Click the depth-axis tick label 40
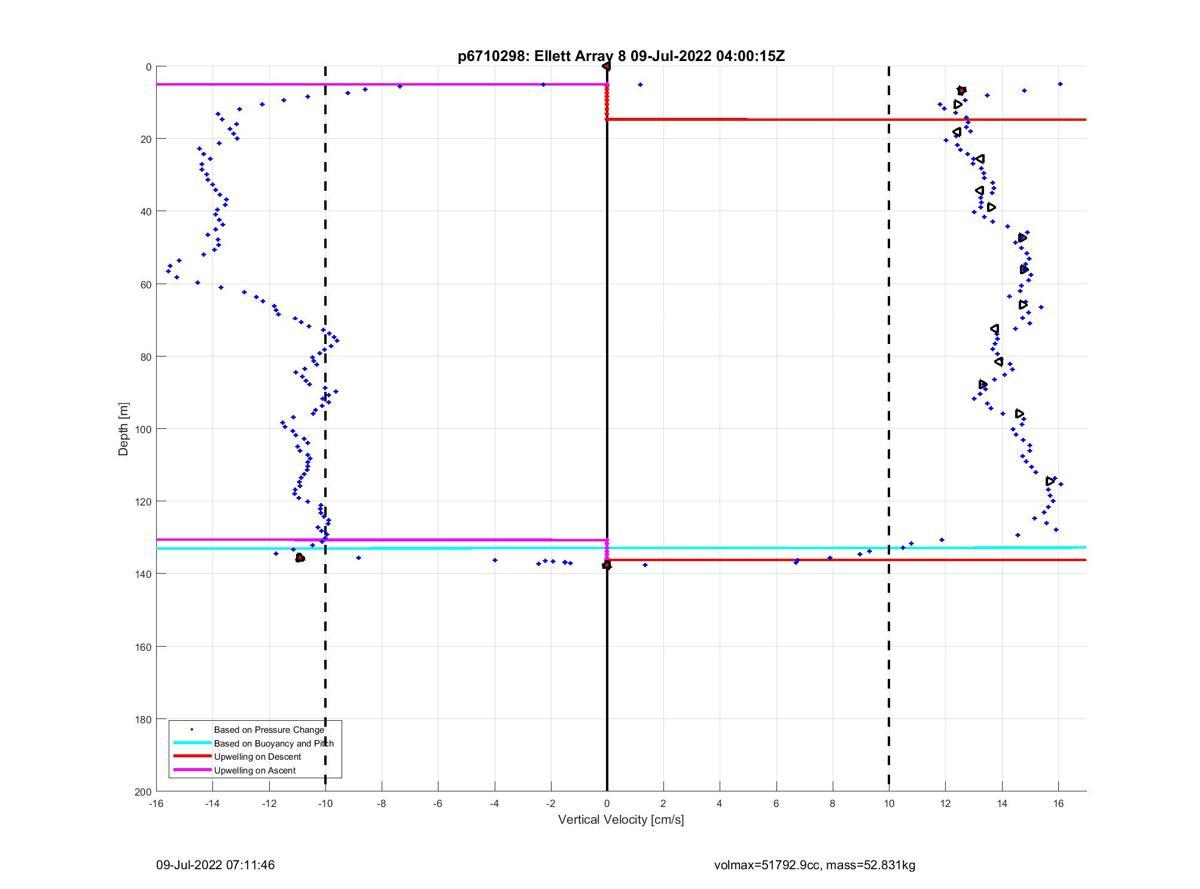 pos(145,212)
